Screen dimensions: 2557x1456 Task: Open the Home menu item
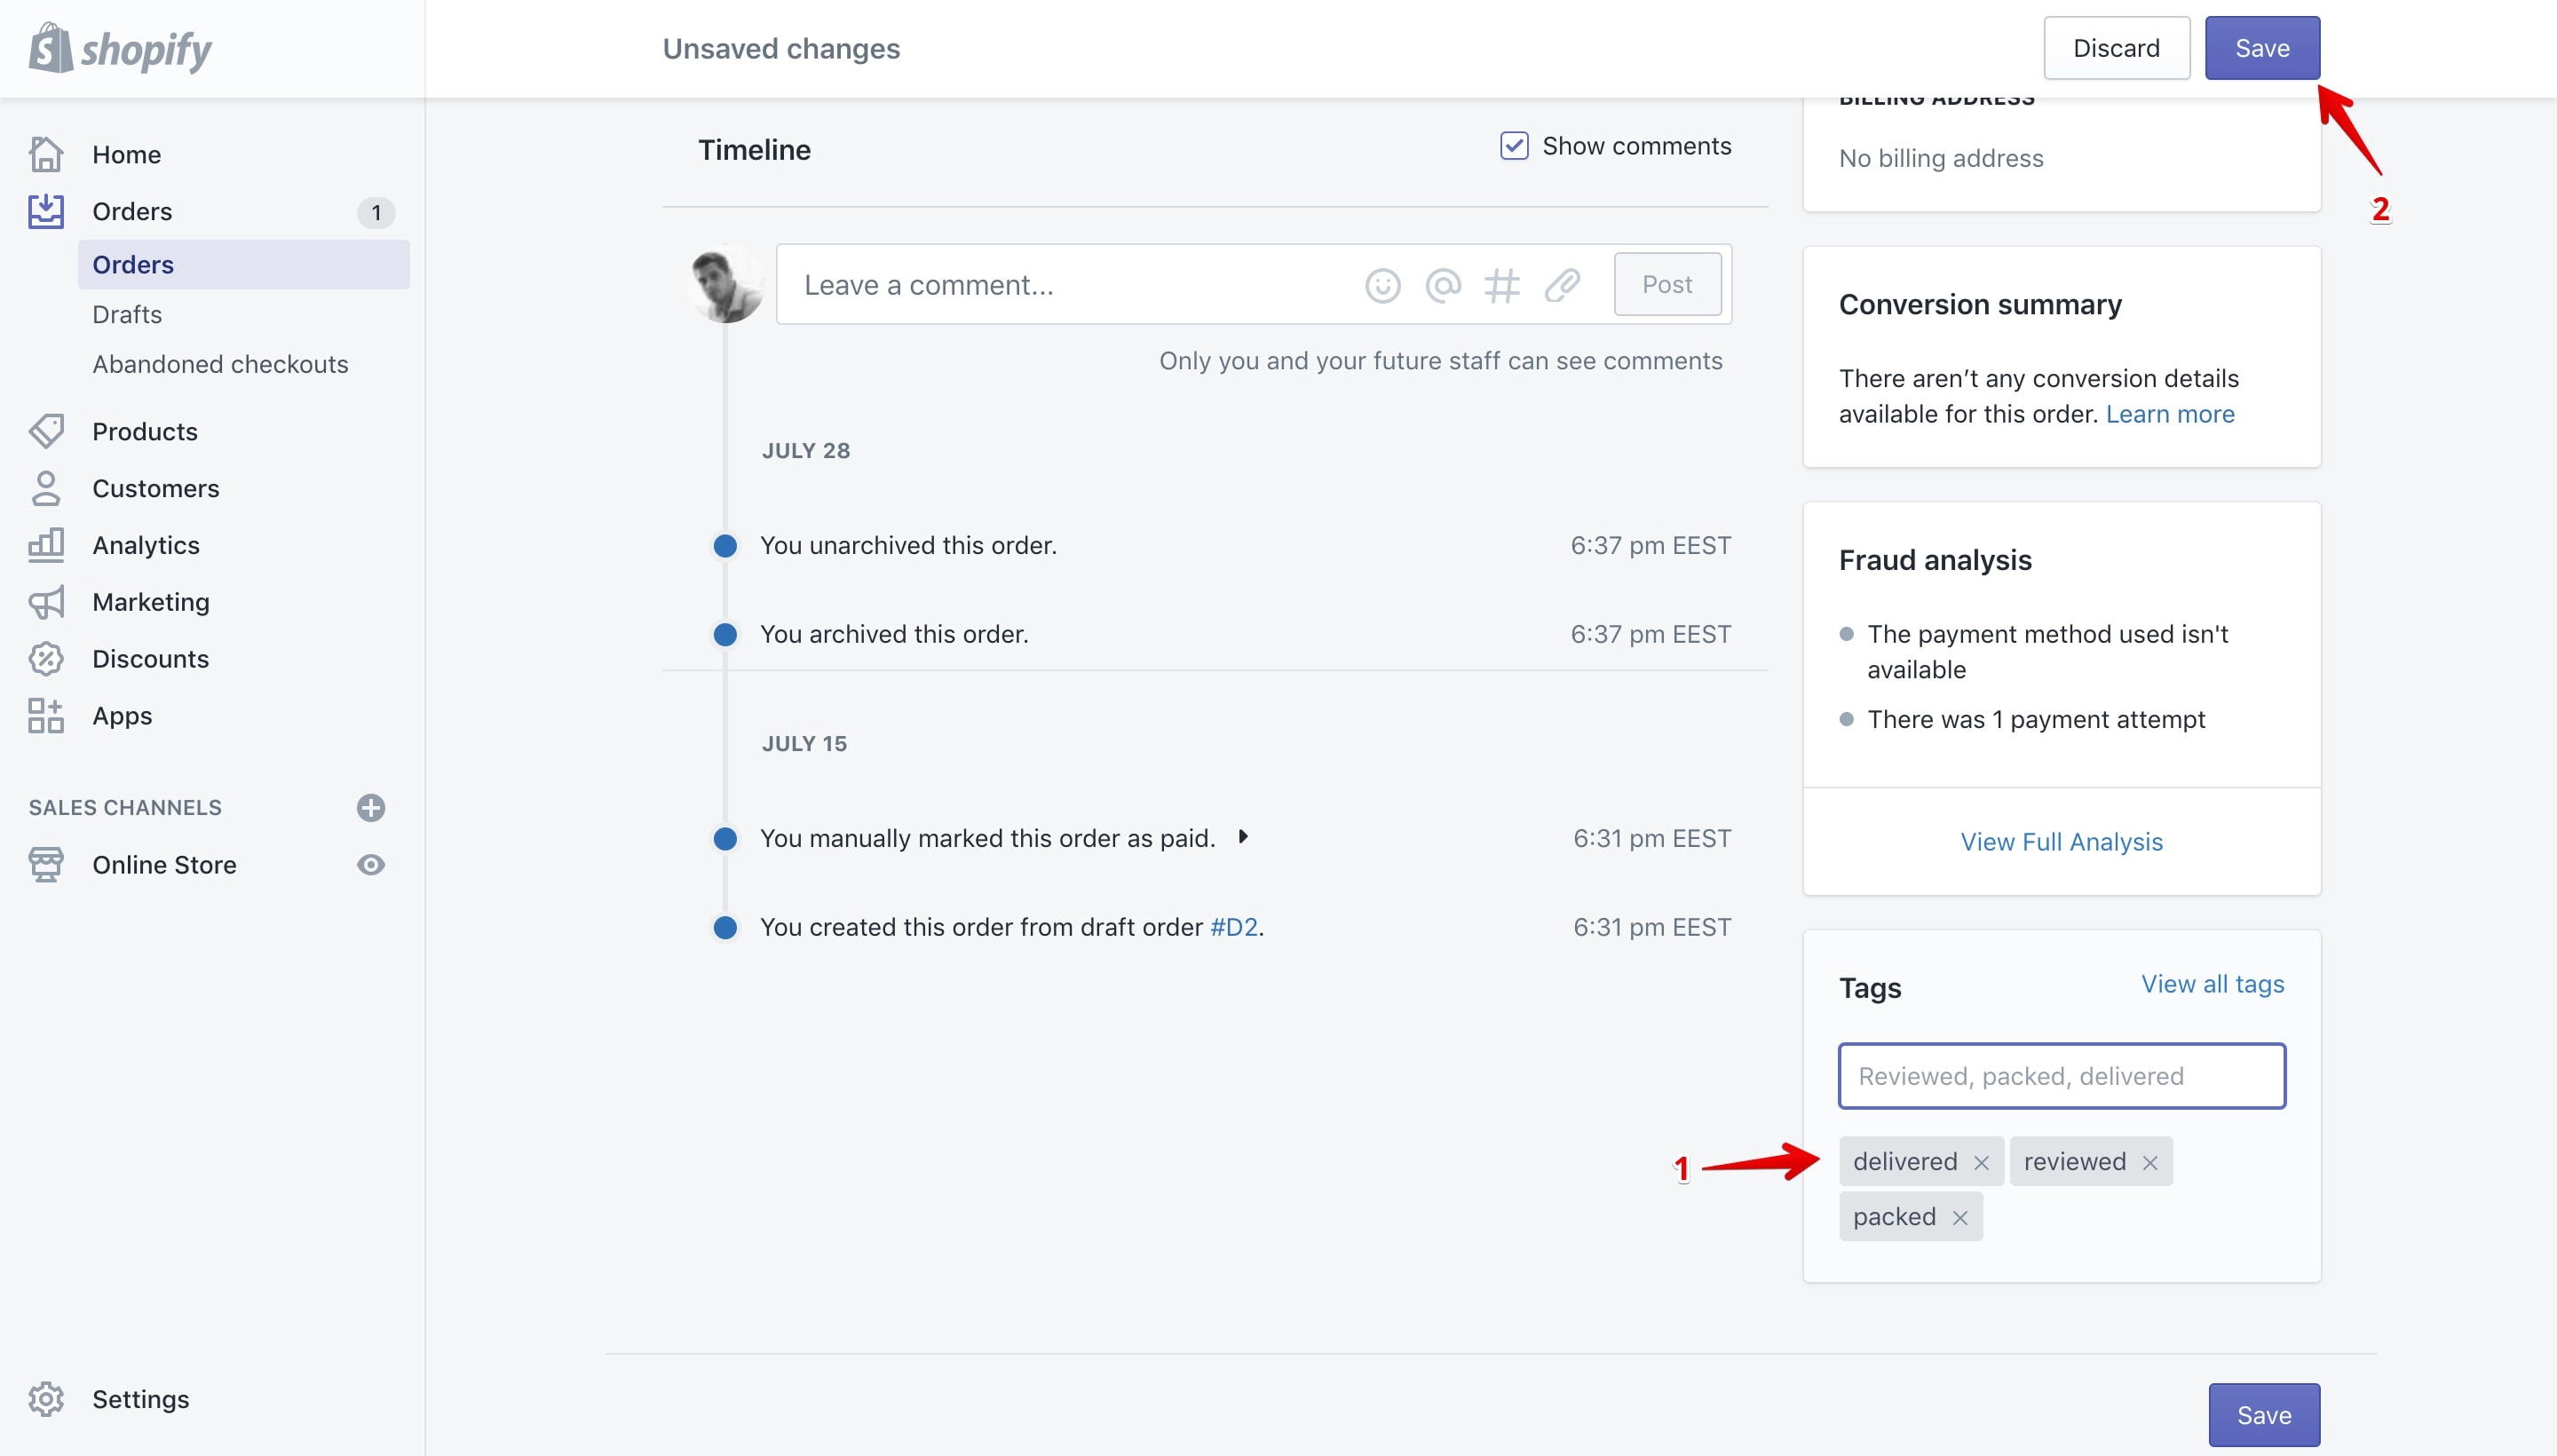point(127,154)
